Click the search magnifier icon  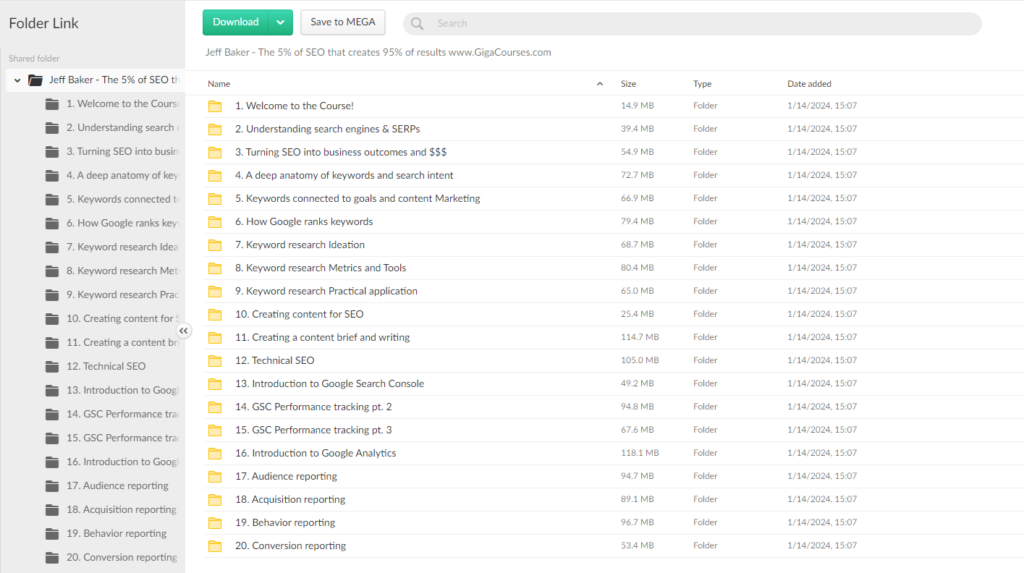click(x=417, y=24)
